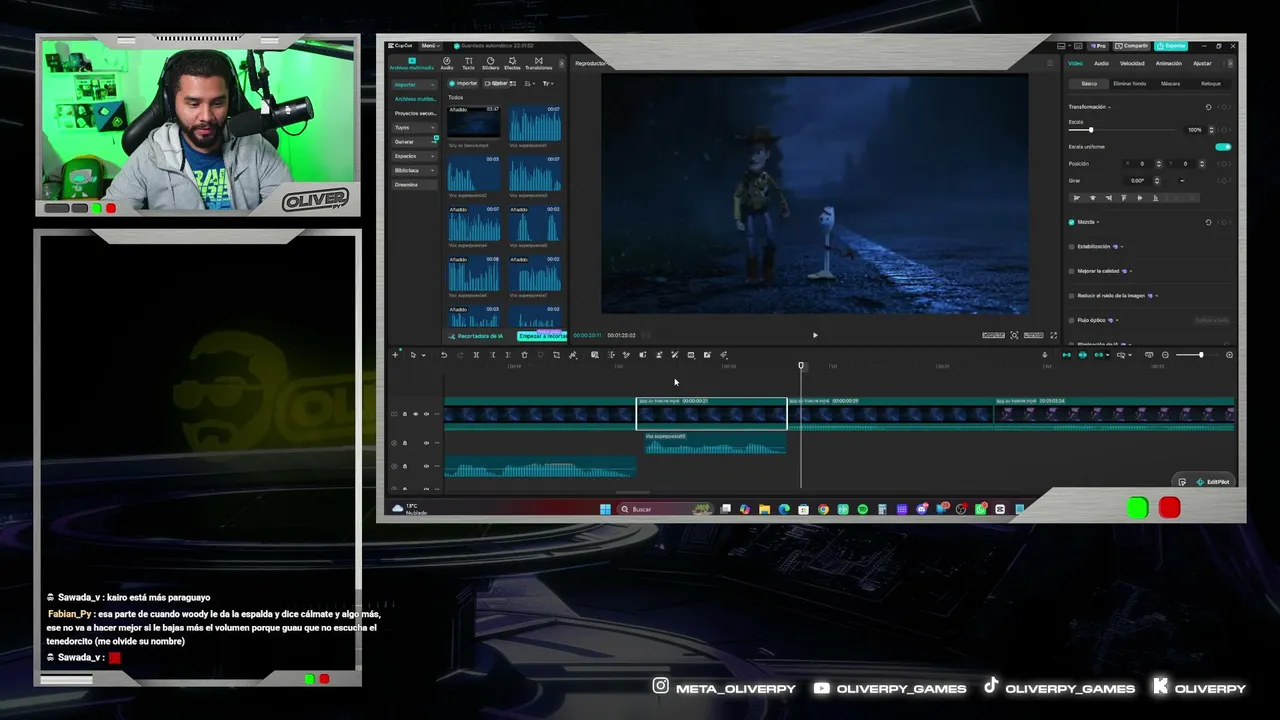Open the Efectos panel icon

pyautogui.click(x=512, y=63)
